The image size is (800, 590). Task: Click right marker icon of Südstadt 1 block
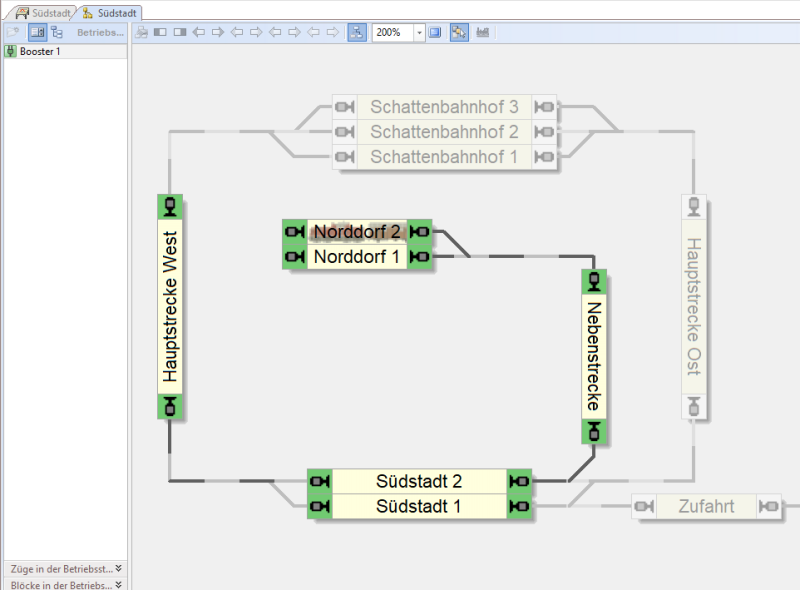coord(520,508)
